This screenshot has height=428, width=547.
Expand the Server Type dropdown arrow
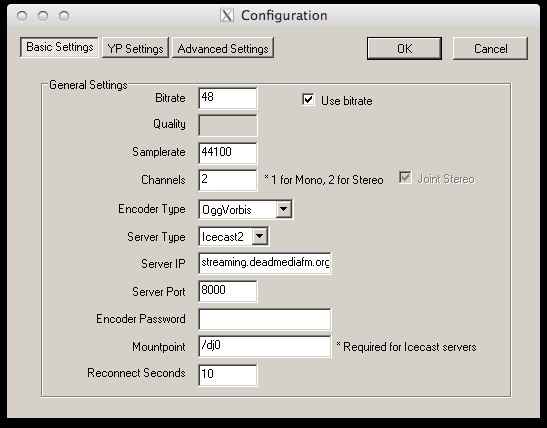[x=260, y=236]
